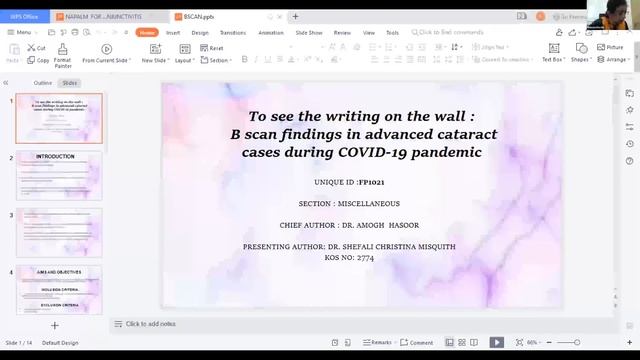Open the Slide Show ribbon tab
The width and height of the screenshot is (640, 360).
pyautogui.click(x=309, y=33)
